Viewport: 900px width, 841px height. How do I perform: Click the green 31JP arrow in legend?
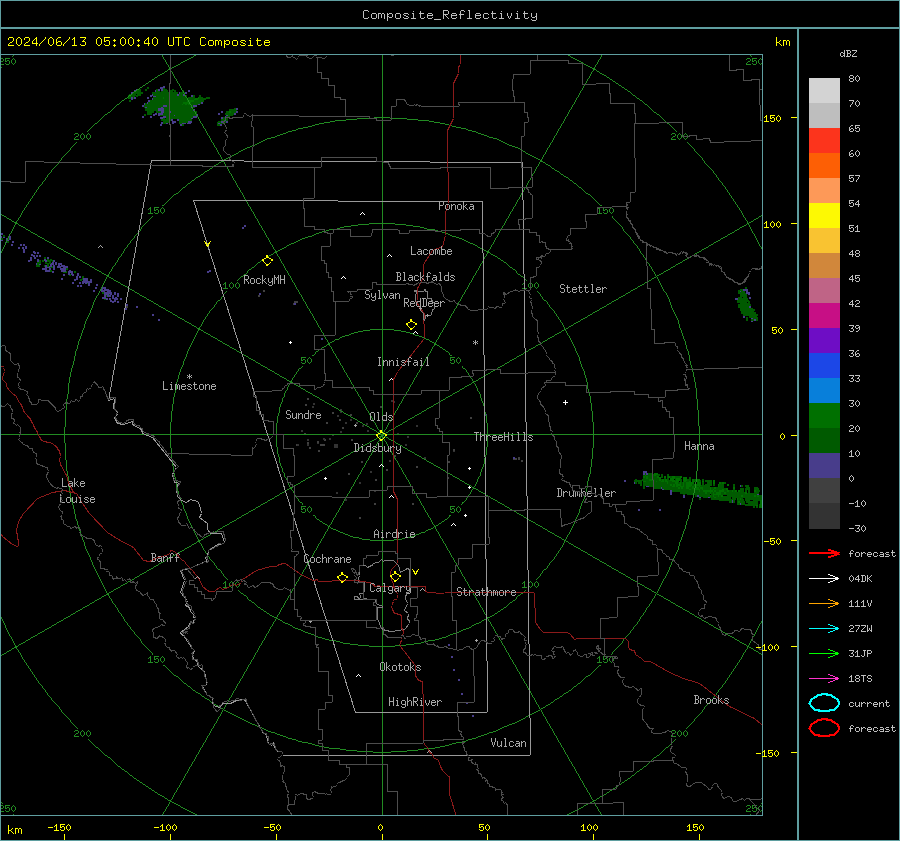pos(824,653)
